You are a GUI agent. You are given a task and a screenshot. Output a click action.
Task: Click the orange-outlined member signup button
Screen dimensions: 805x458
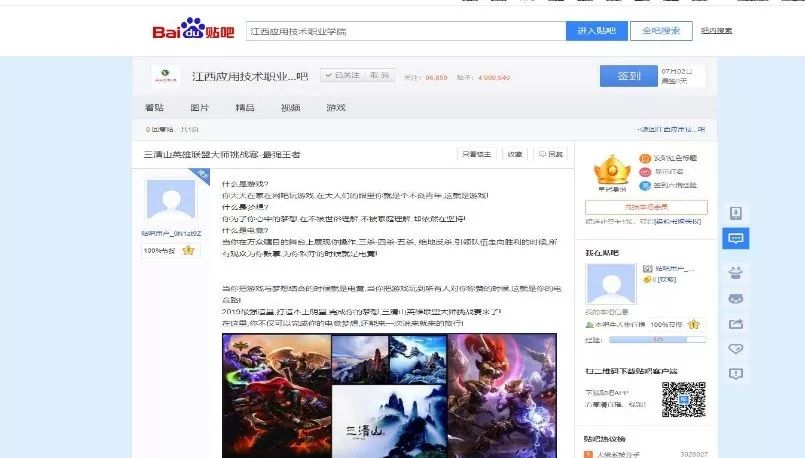[x=646, y=207]
